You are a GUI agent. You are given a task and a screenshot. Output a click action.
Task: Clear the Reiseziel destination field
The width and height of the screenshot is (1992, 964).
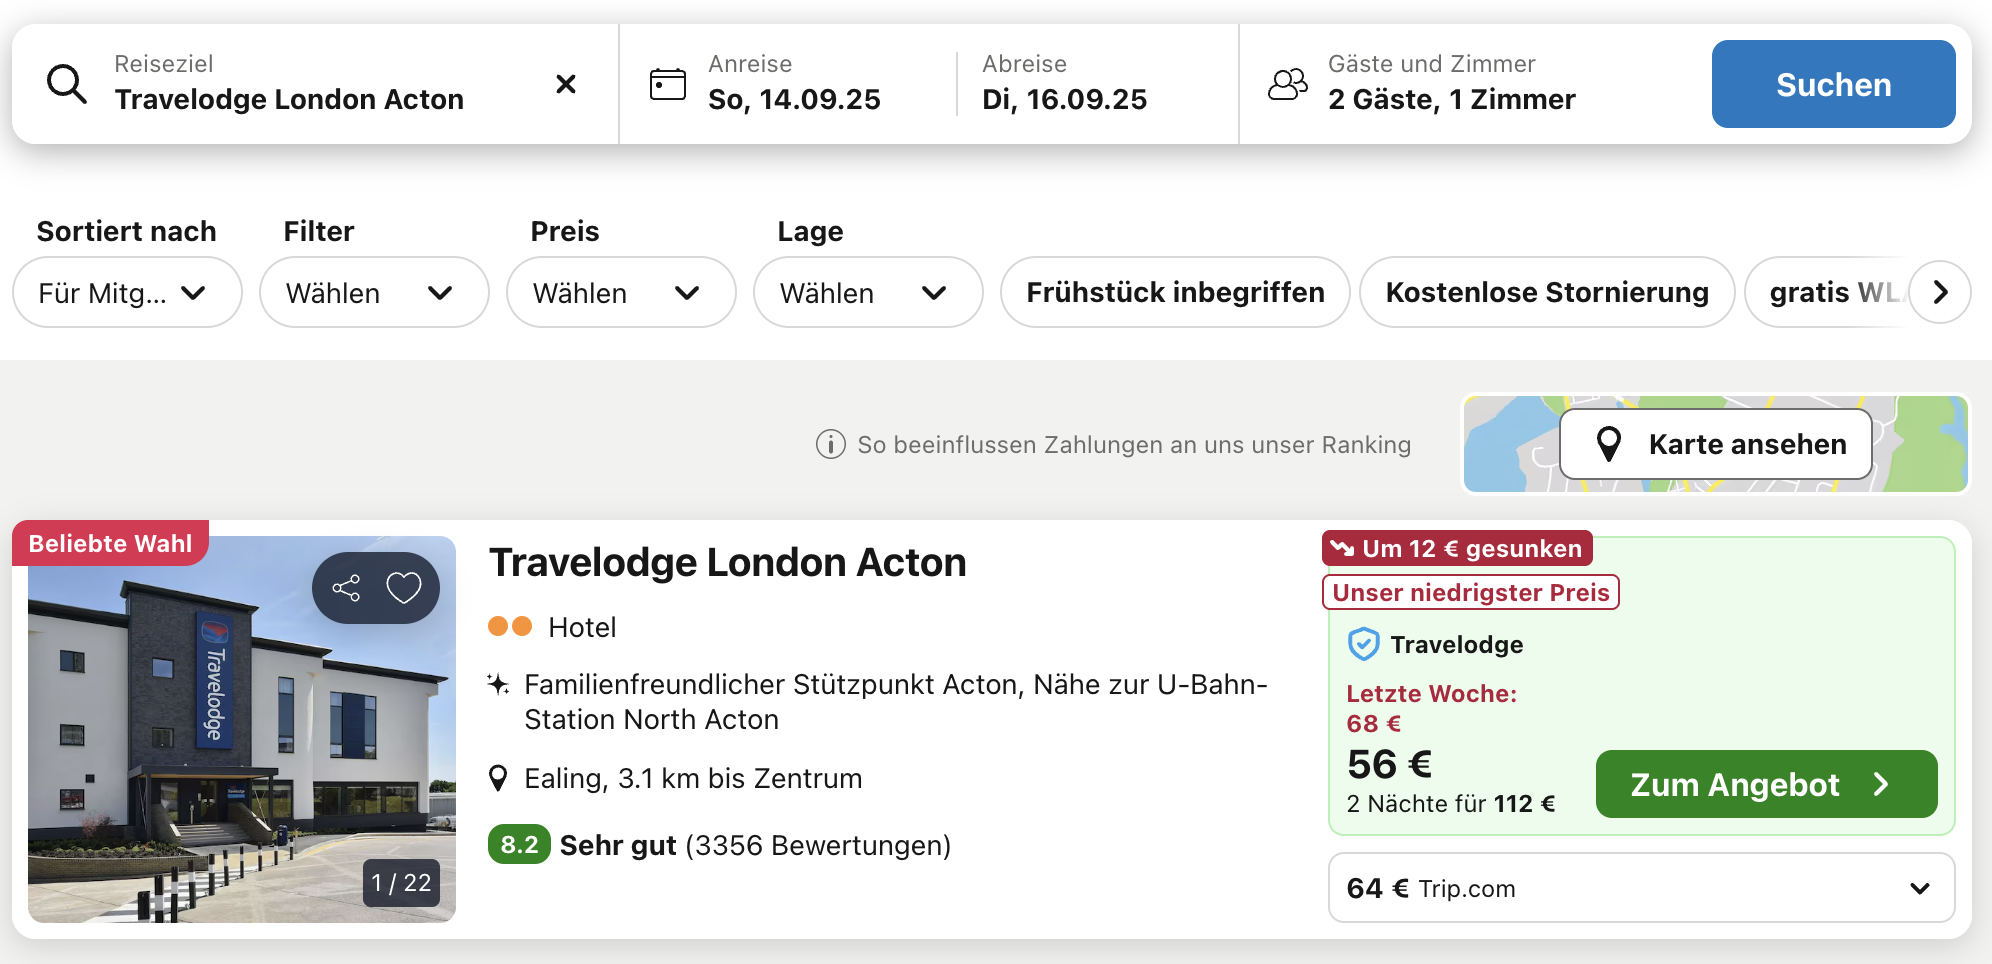pos(566,84)
